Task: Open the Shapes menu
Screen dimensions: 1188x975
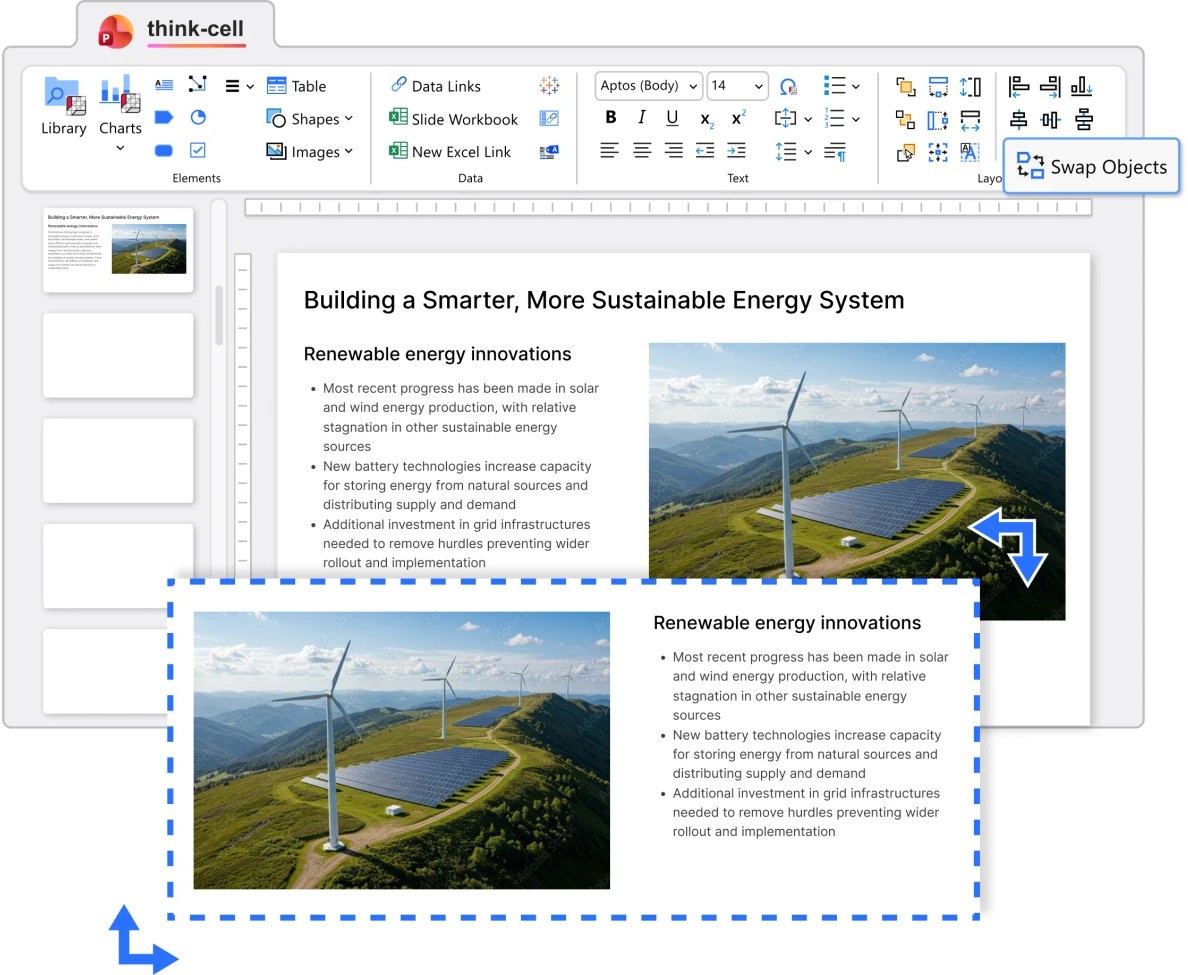Action: point(310,119)
